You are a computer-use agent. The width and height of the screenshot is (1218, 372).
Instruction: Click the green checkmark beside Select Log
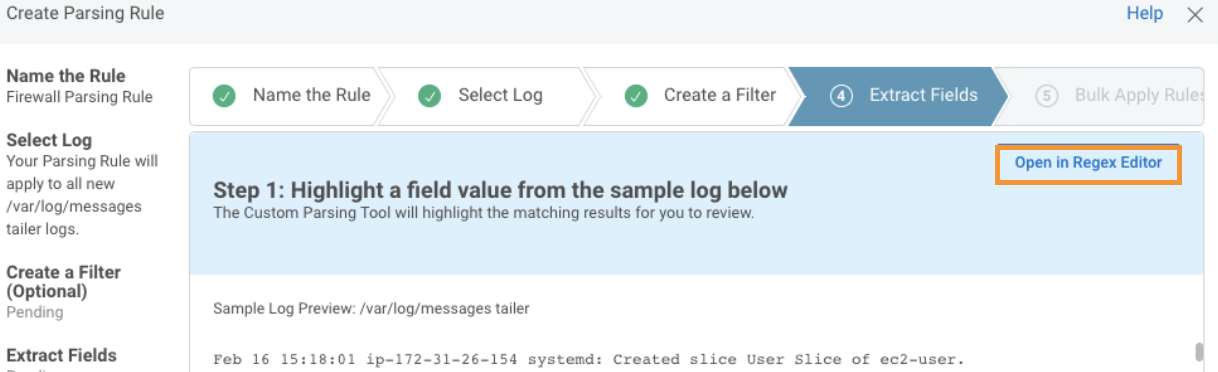click(430, 96)
